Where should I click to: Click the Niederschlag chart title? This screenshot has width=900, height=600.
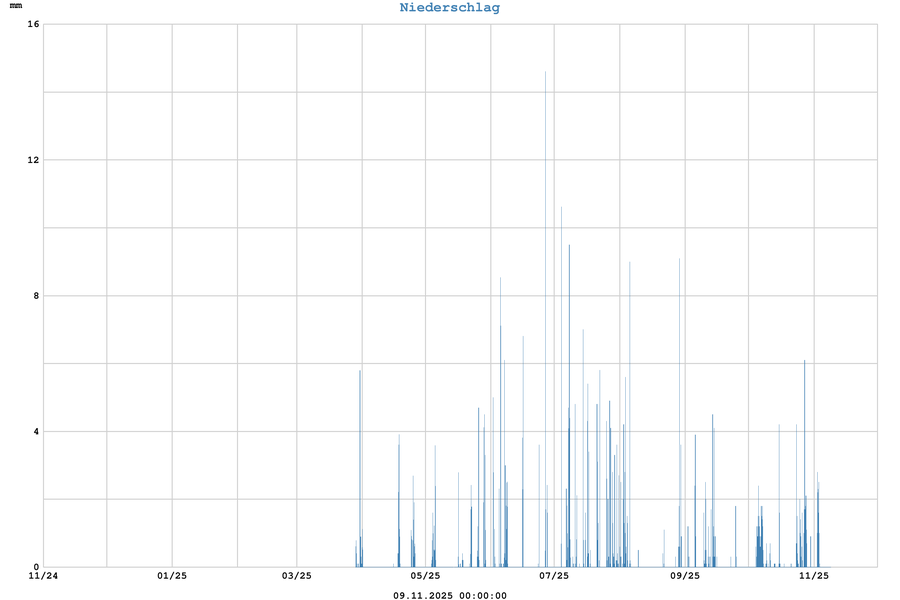(449, 8)
